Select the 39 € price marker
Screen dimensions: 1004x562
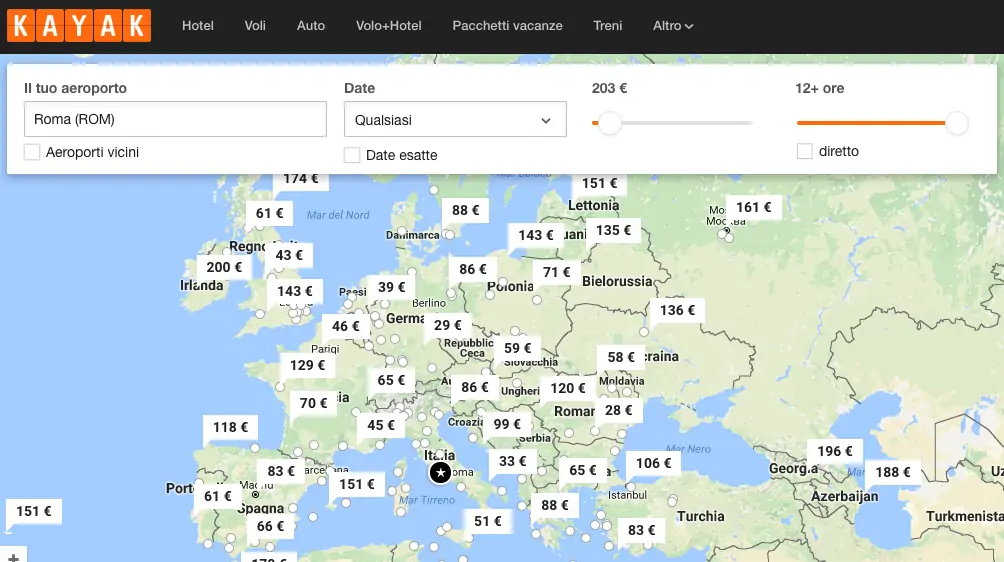(x=391, y=287)
